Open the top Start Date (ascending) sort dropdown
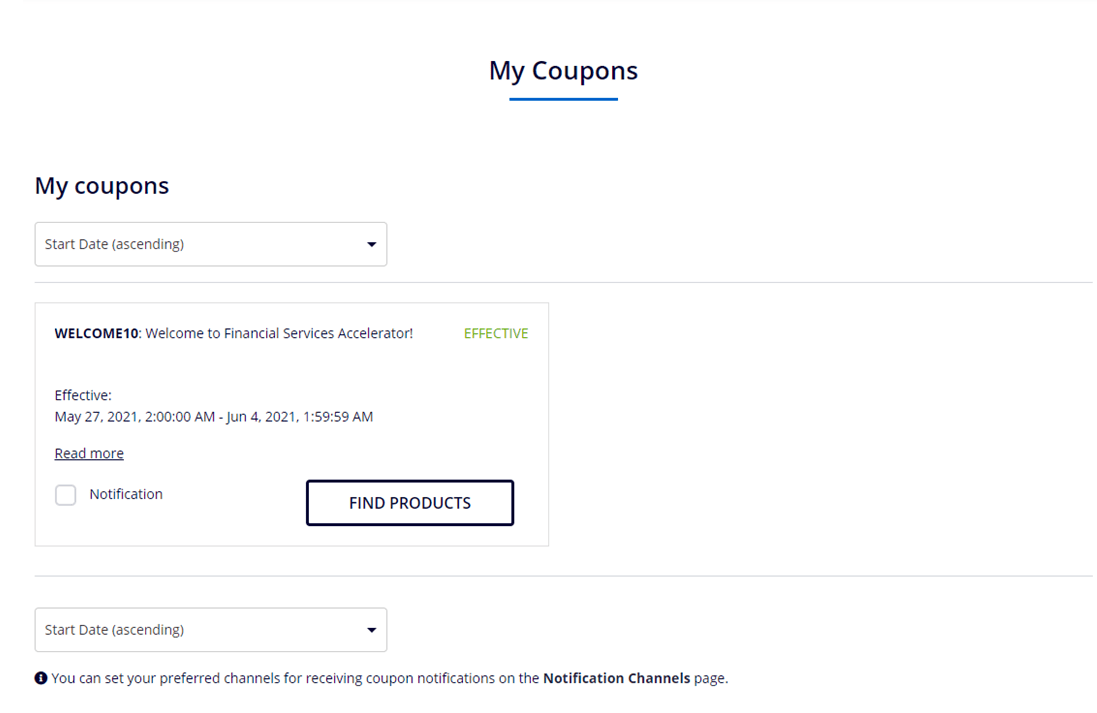This screenshot has width=1097, height=713. click(210, 244)
